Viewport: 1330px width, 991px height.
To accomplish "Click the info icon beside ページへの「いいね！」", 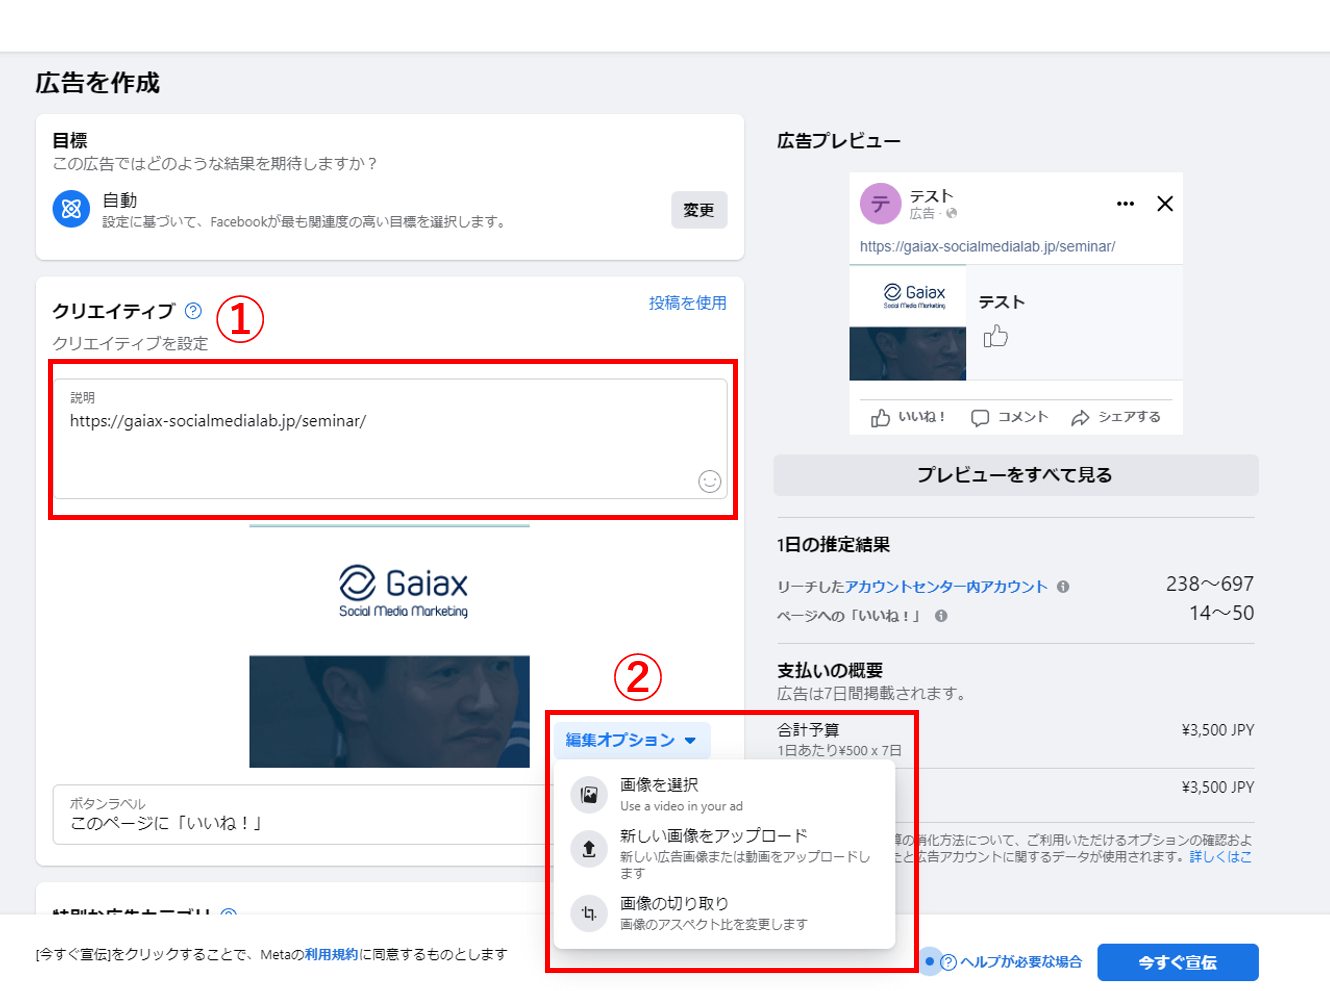I will (941, 616).
